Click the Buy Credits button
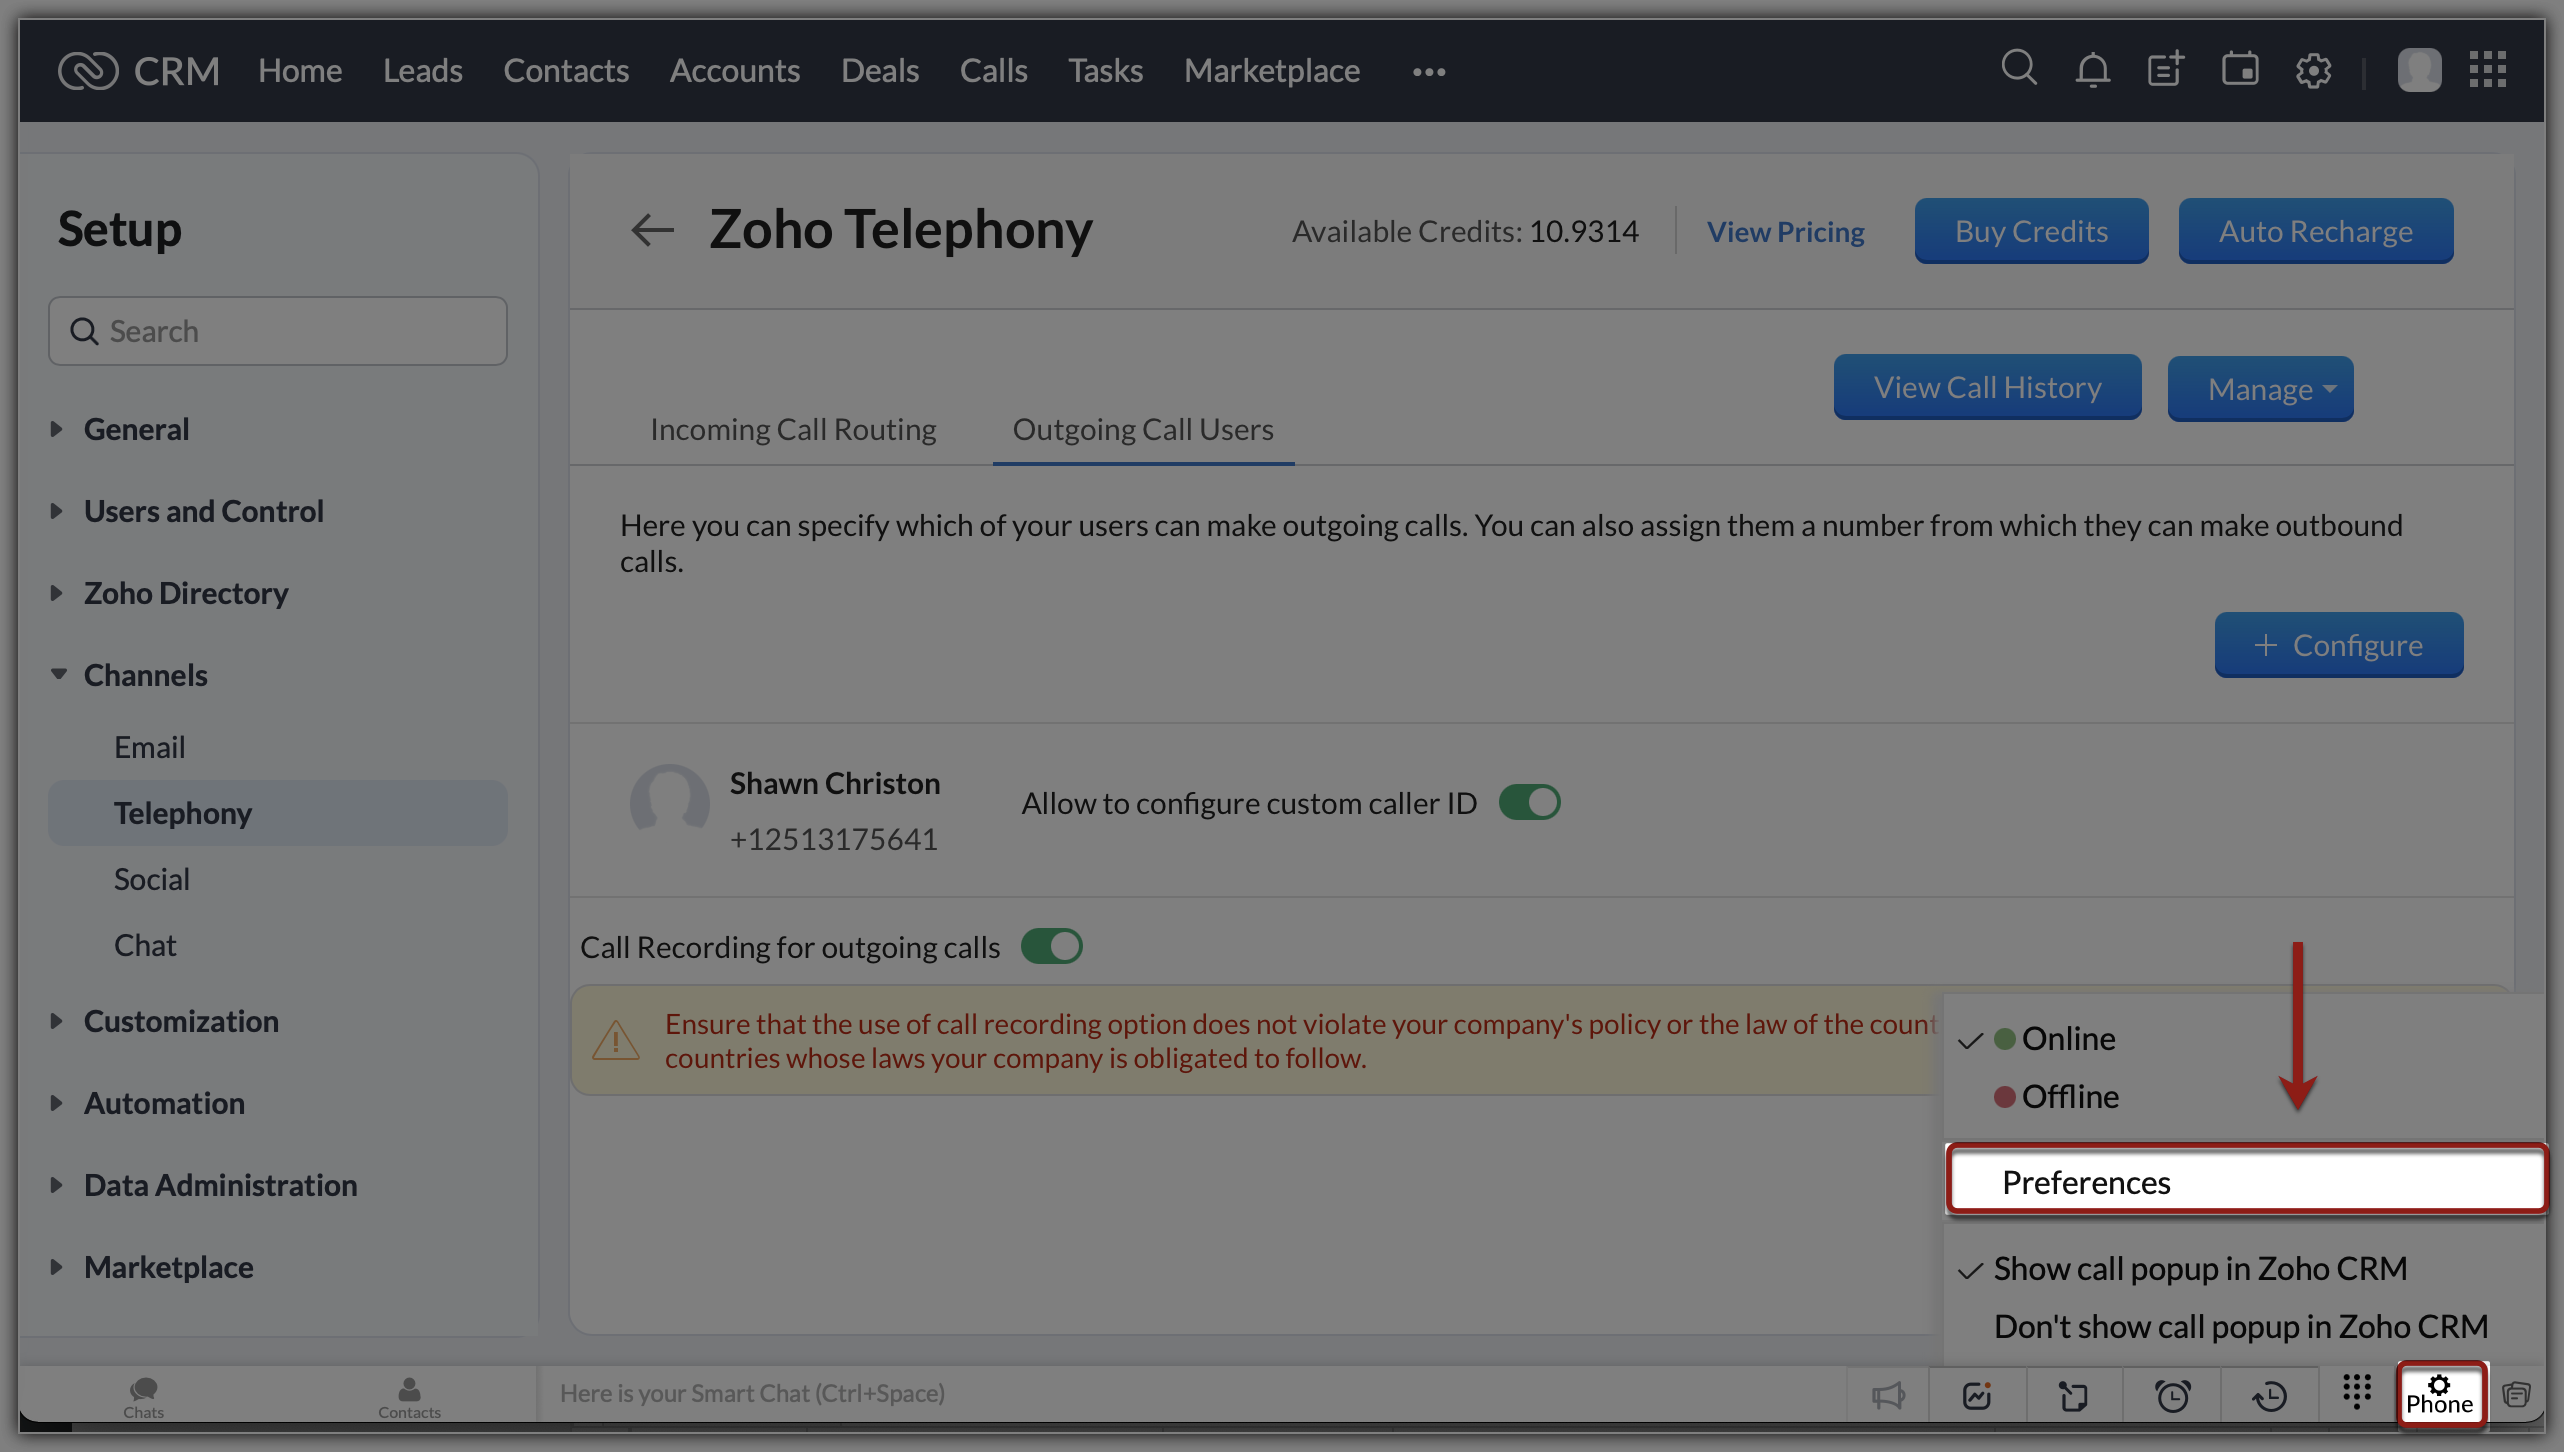Screen dimensions: 2564x1452 tap(2031, 231)
